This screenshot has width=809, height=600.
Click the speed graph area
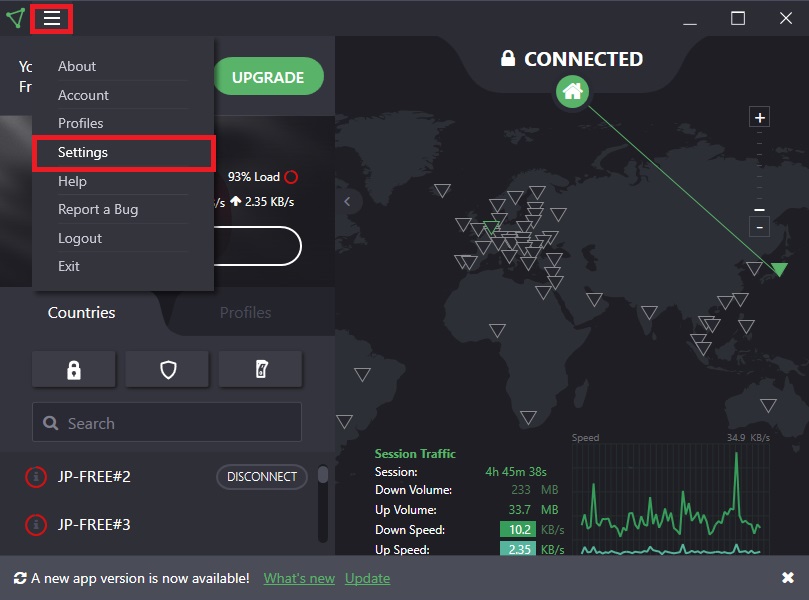pos(671,499)
